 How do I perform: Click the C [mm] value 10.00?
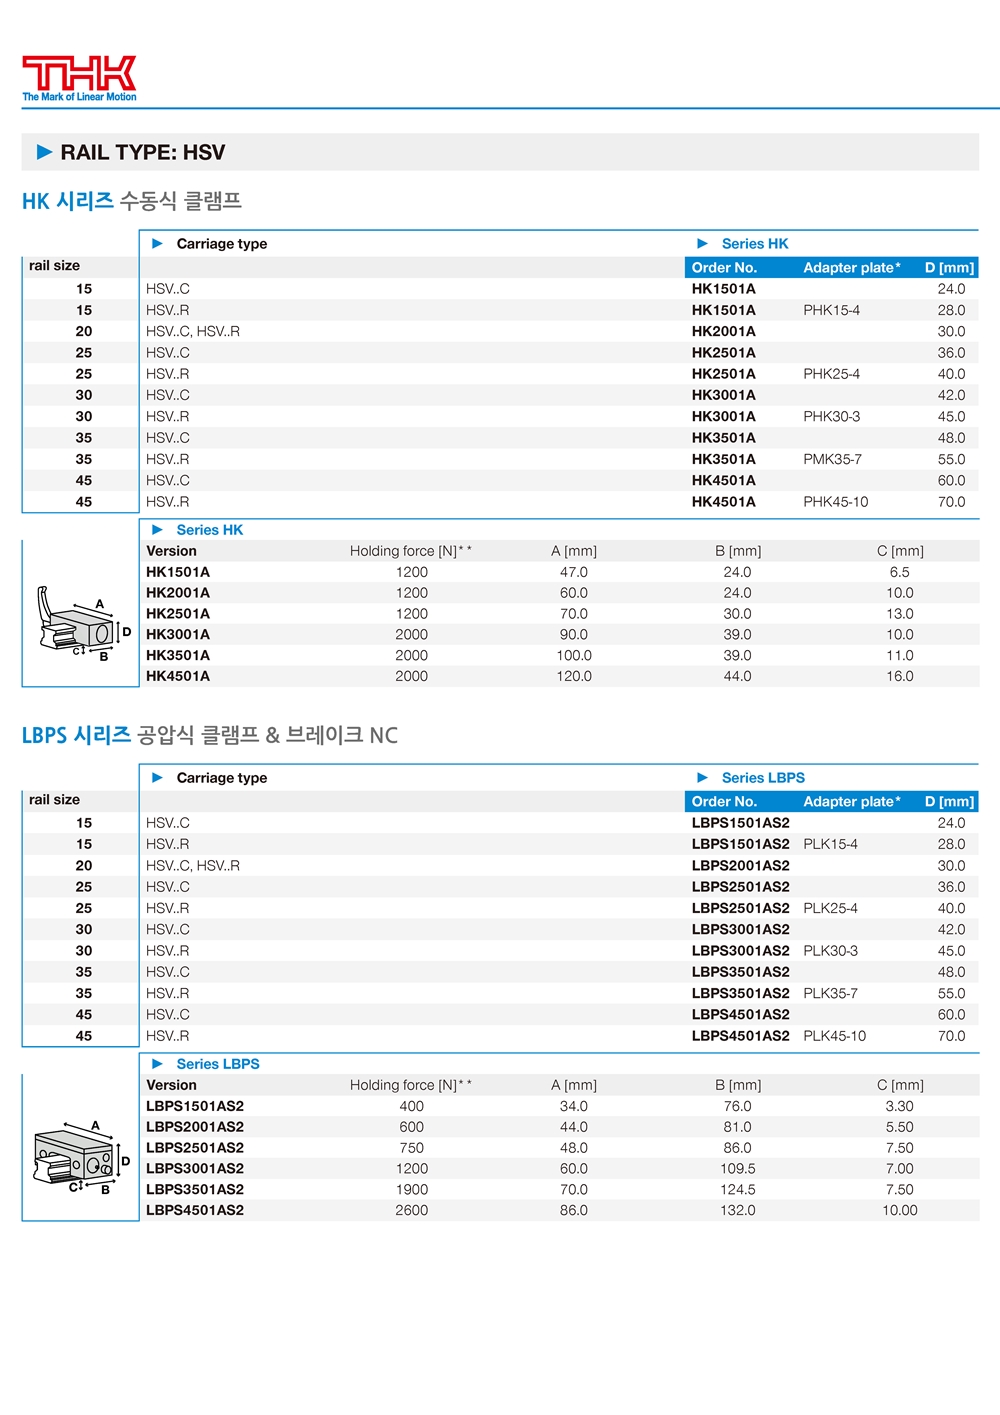click(x=900, y=1210)
